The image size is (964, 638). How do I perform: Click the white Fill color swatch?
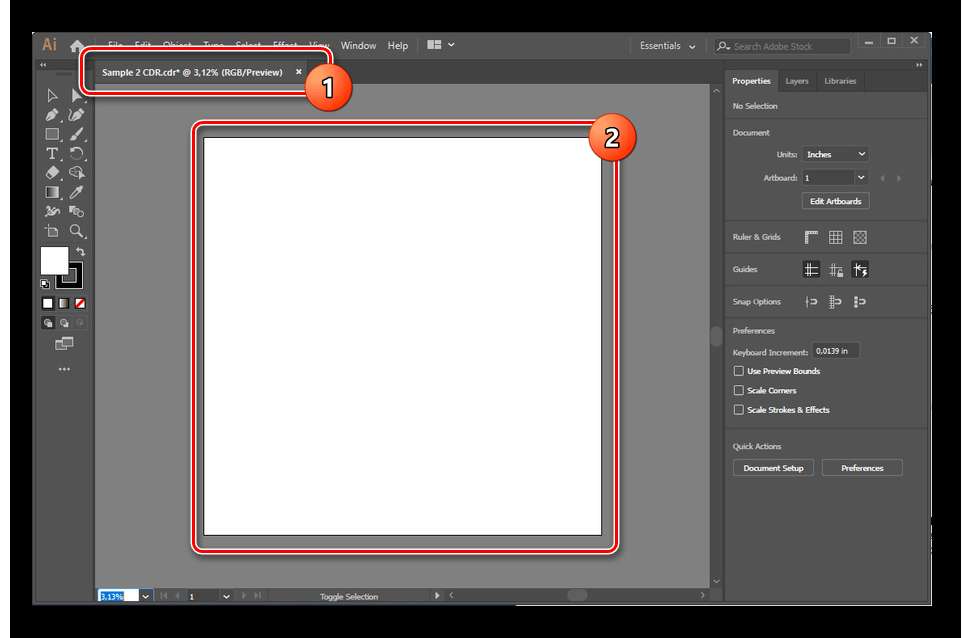coord(54,260)
